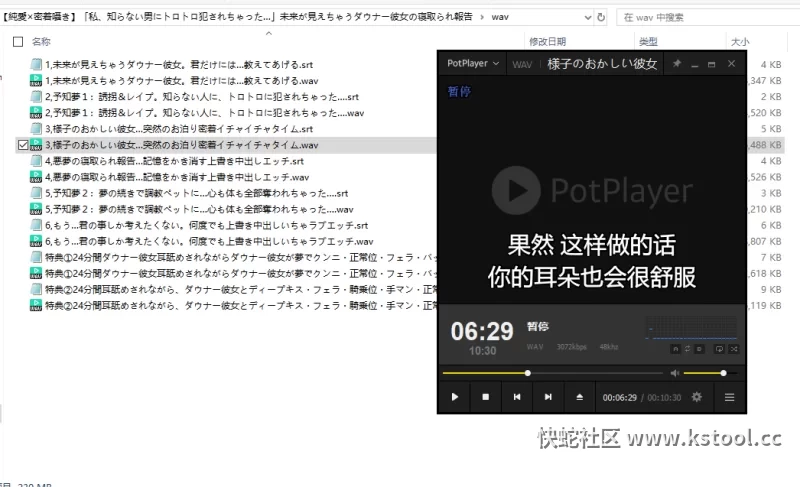Click the PotPlayer seek bar handle
Screen dimensions: 800x487
click(528, 373)
